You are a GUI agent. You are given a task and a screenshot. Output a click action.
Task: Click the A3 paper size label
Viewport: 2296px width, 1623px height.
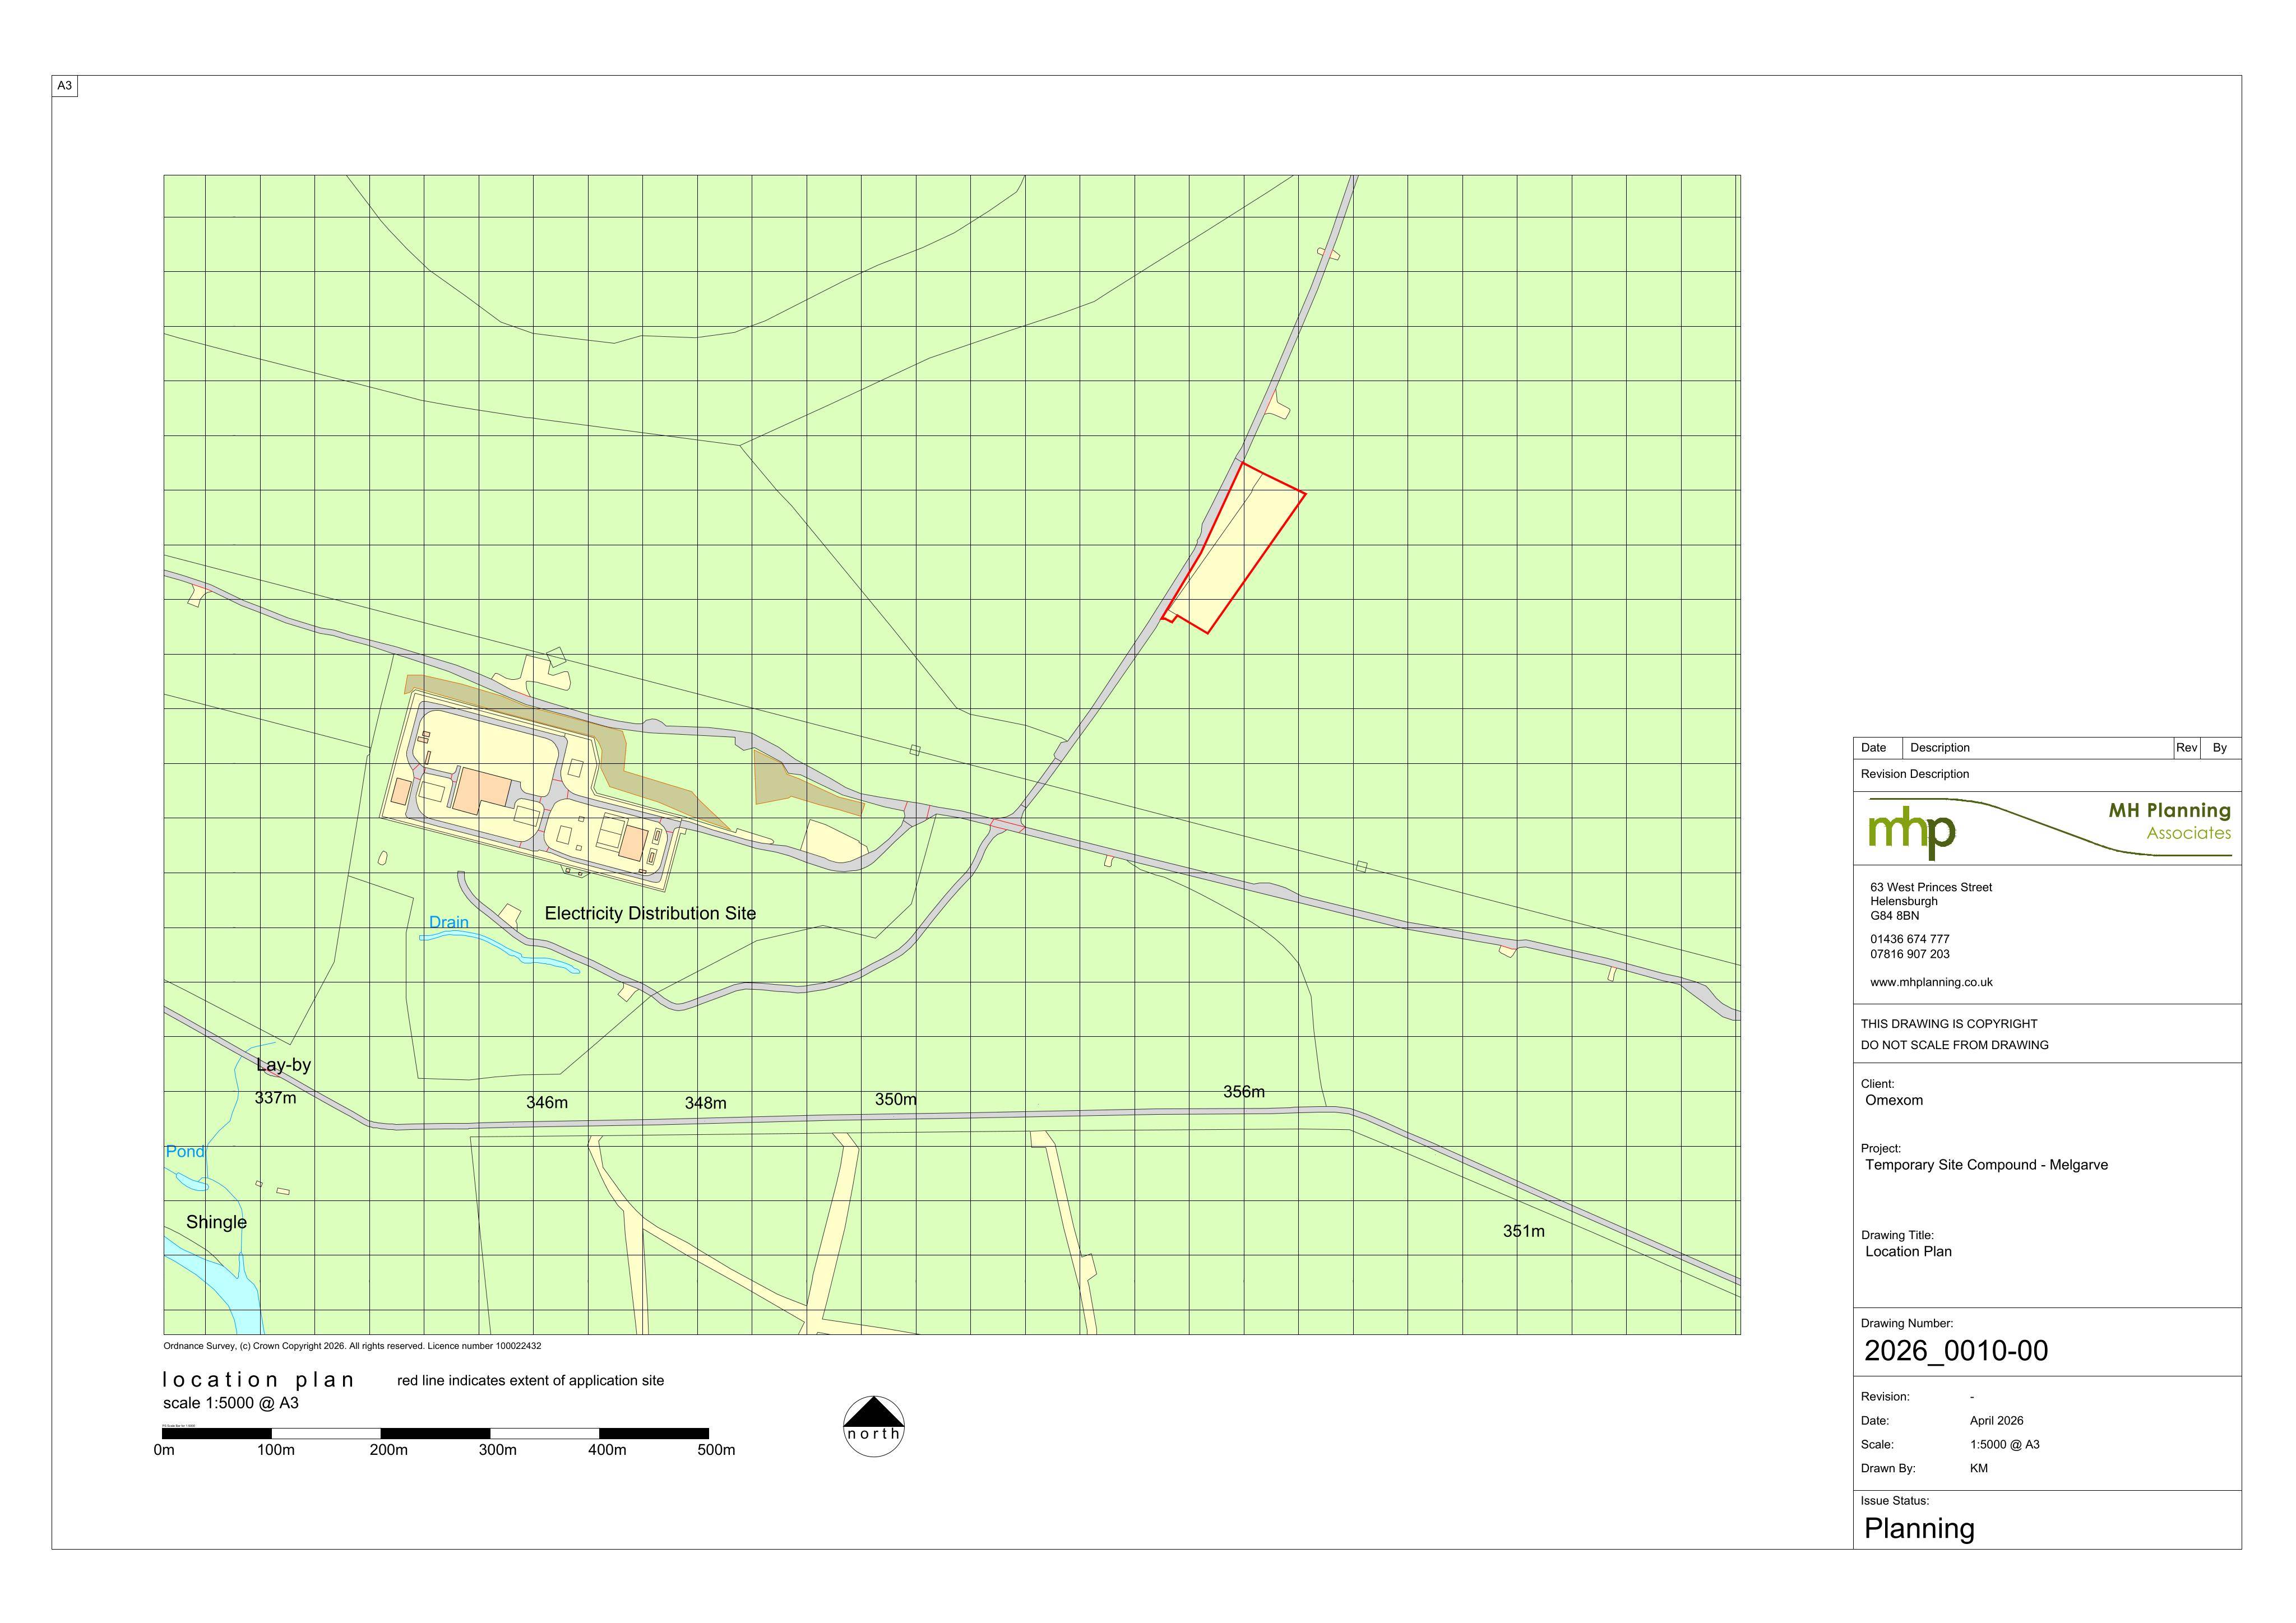pyautogui.click(x=64, y=86)
